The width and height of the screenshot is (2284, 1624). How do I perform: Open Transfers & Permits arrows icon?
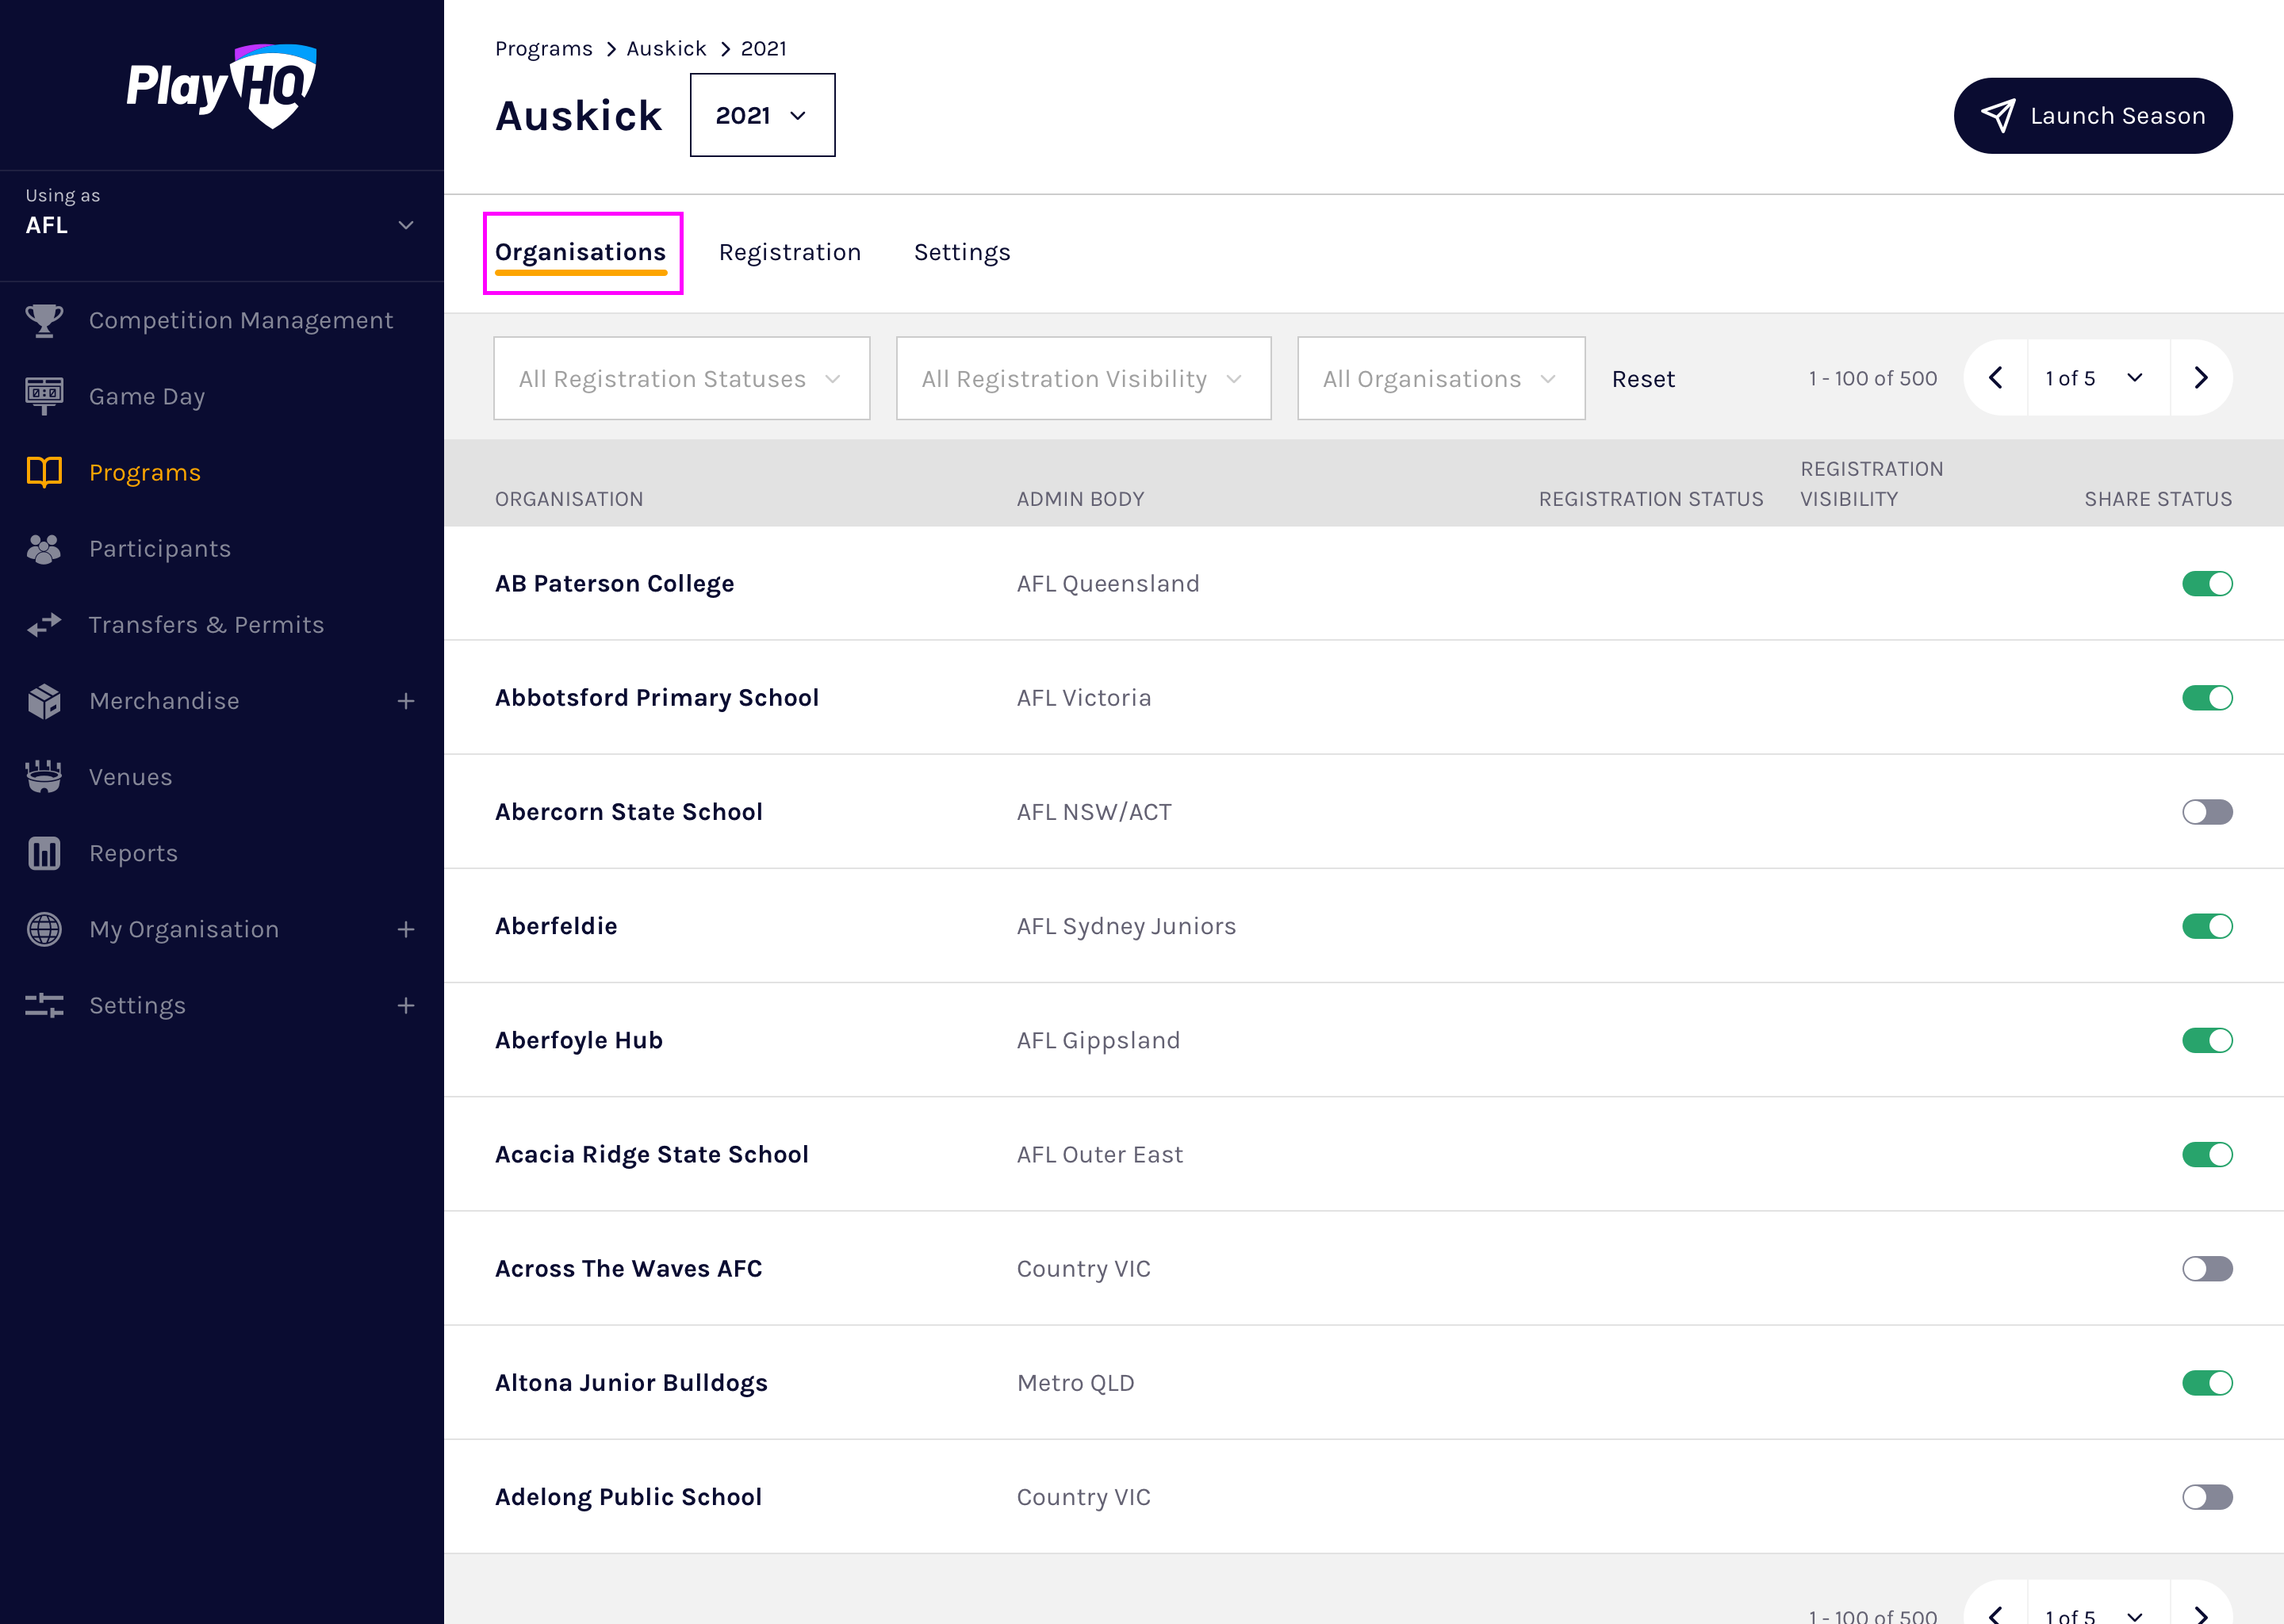[44, 625]
